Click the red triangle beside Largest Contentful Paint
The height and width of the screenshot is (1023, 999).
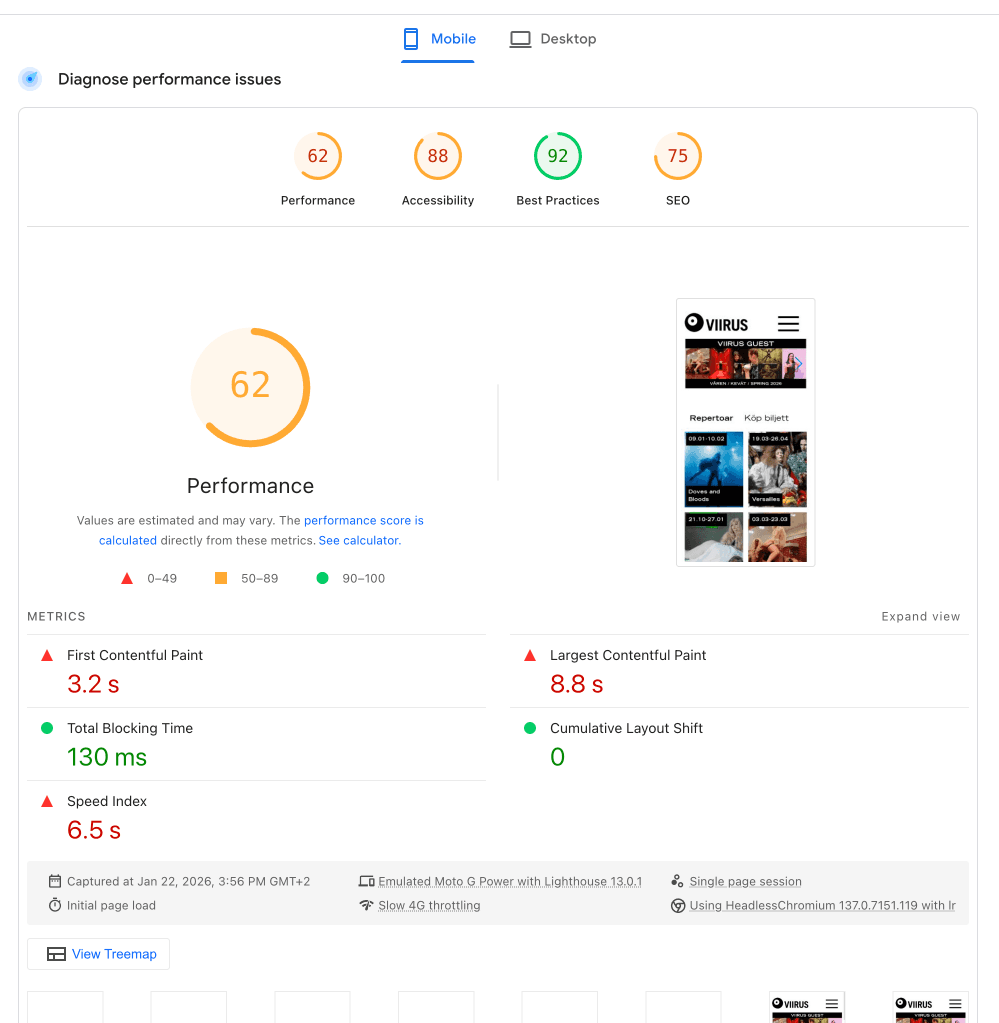click(x=529, y=655)
